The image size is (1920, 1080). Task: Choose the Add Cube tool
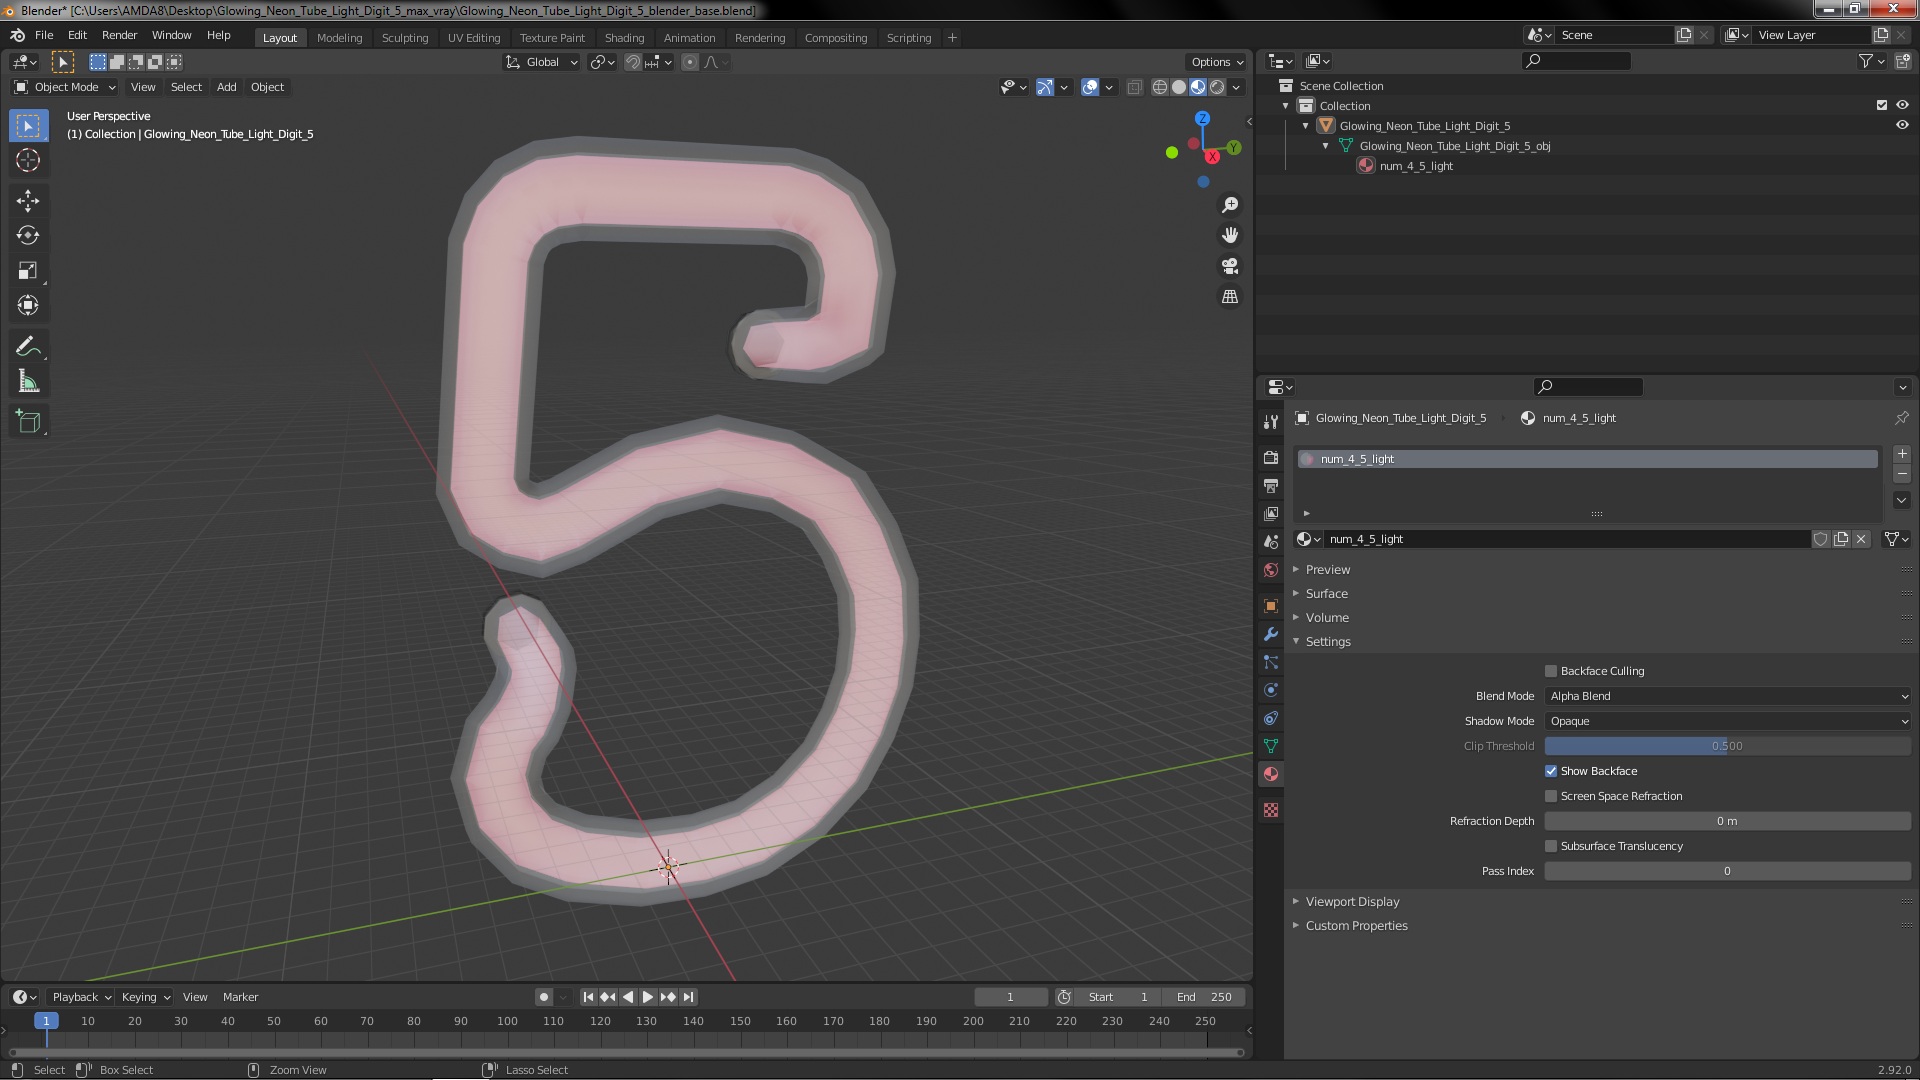(28, 422)
